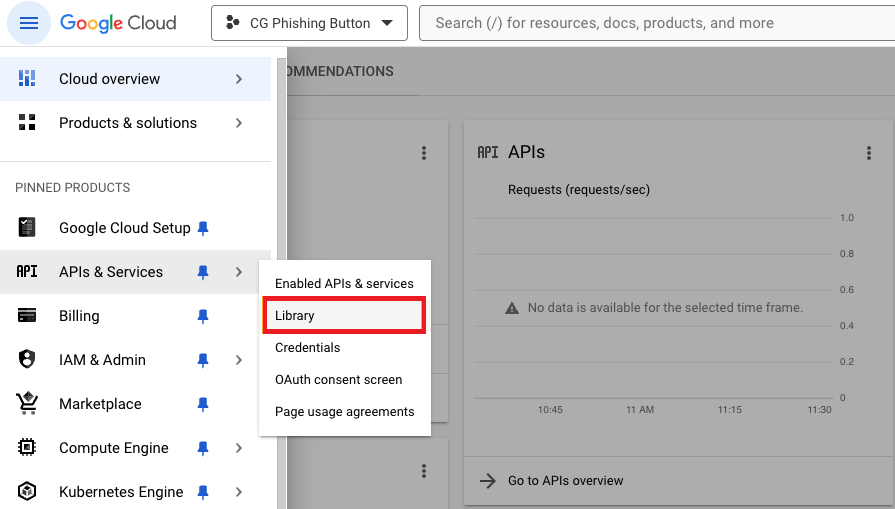Click the IAM & Admin shield icon

[x=27, y=359]
